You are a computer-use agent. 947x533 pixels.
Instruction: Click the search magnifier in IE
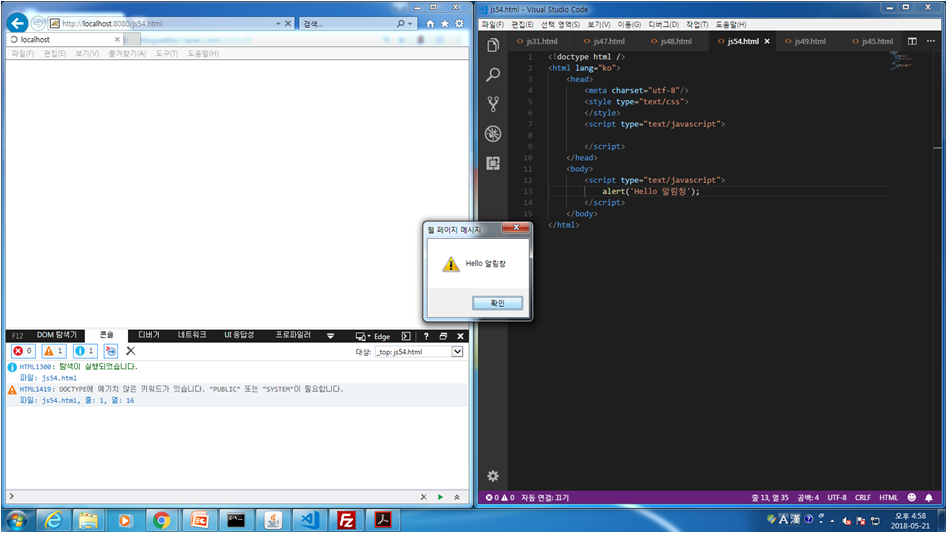(x=400, y=24)
